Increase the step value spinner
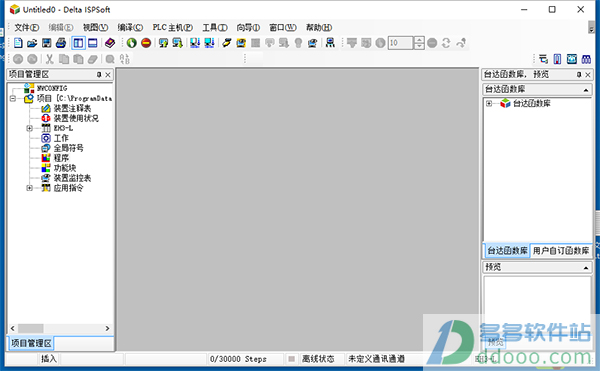This screenshot has height=371, width=600. tap(419, 40)
